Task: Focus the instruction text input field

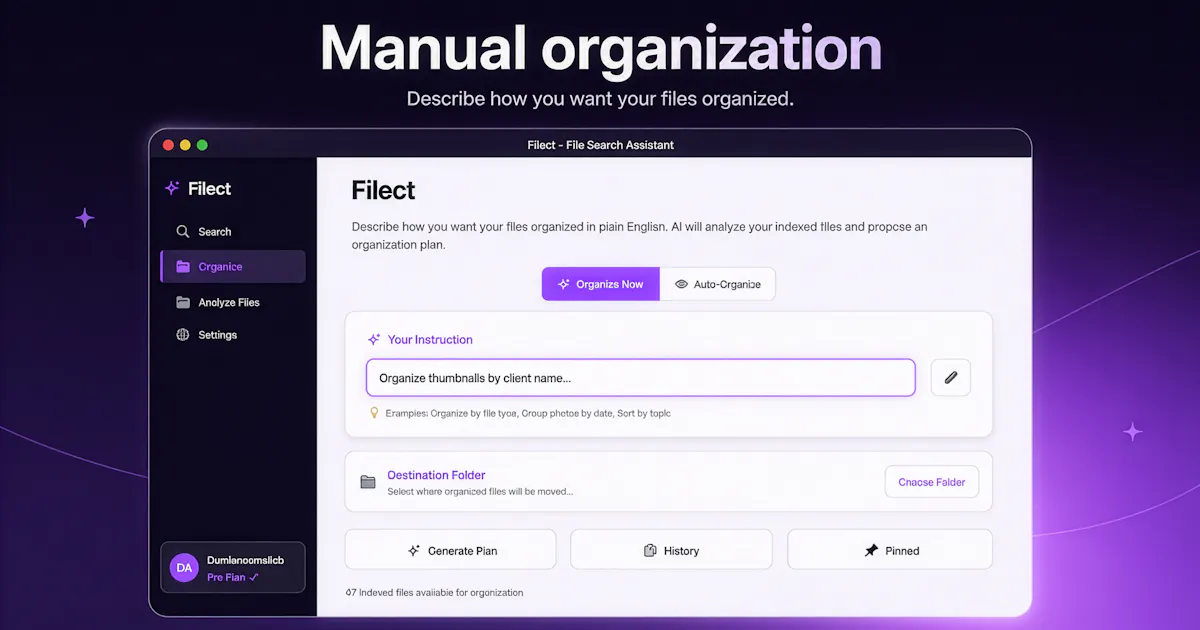Action: [x=640, y=378]
